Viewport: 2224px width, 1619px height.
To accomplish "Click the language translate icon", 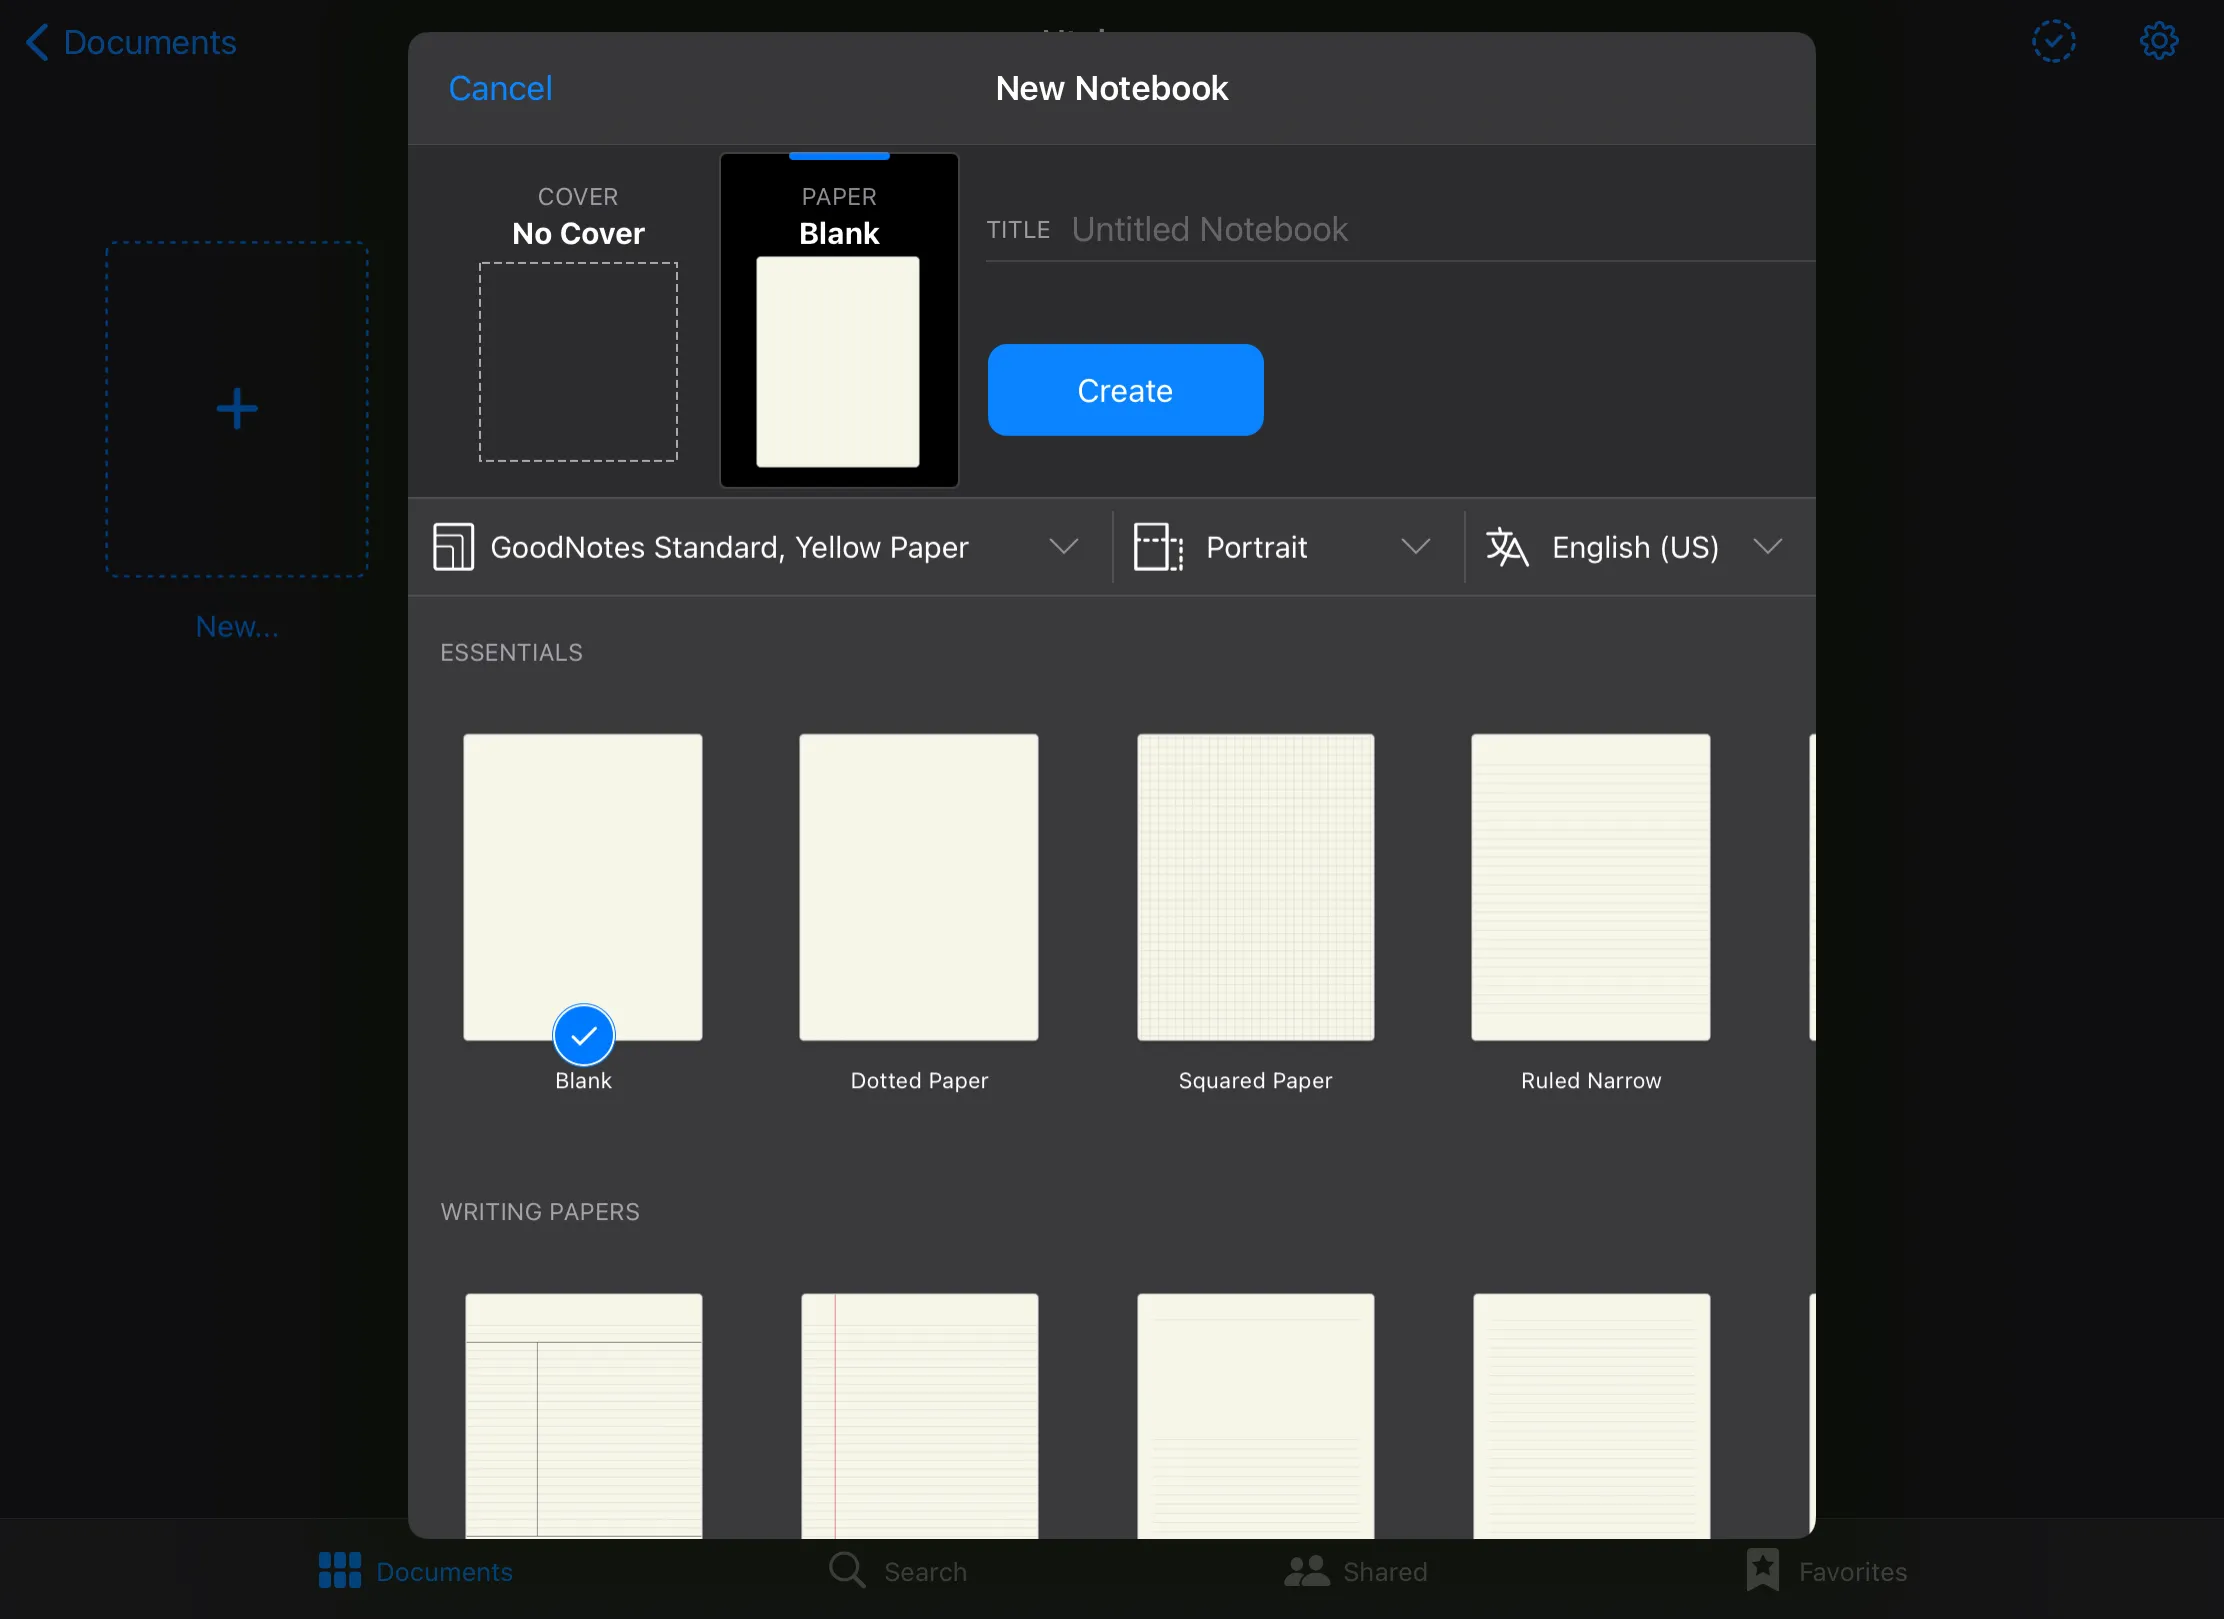I will (x=1507, y=547).
